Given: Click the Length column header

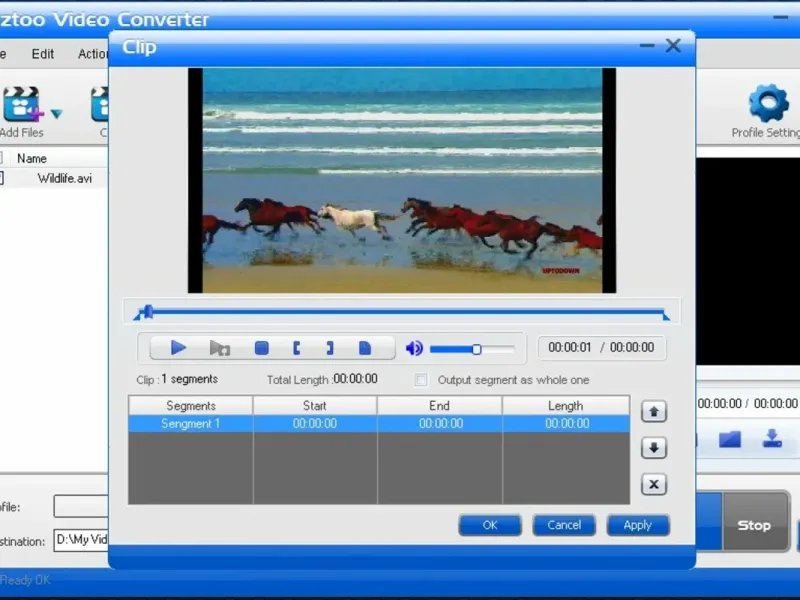Looking at the screenshot, I should coord(566,406).
